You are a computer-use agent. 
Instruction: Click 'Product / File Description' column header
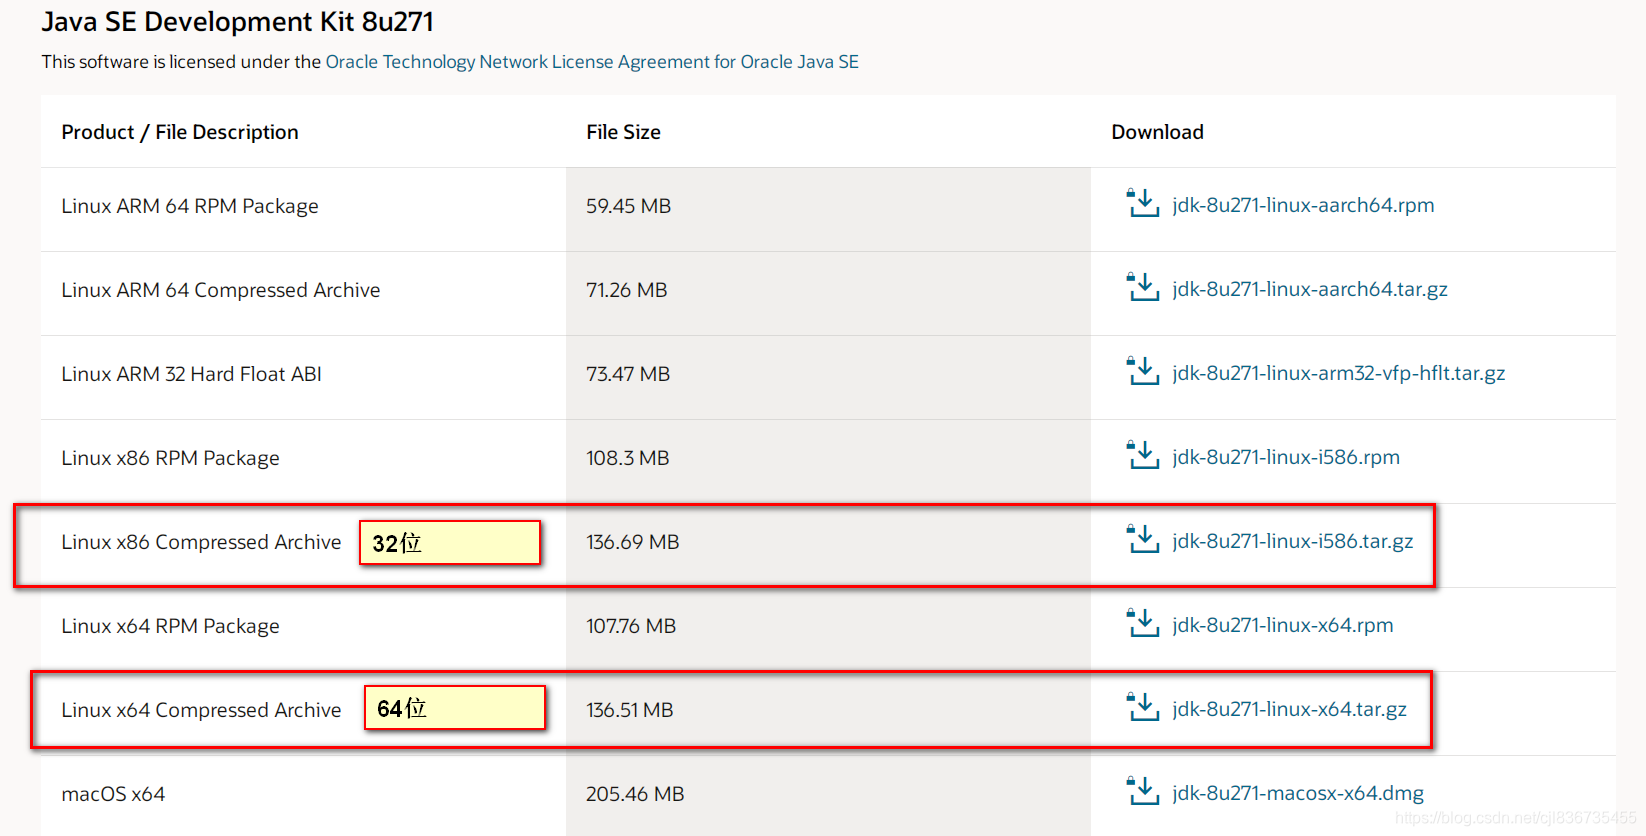[180, 132]
